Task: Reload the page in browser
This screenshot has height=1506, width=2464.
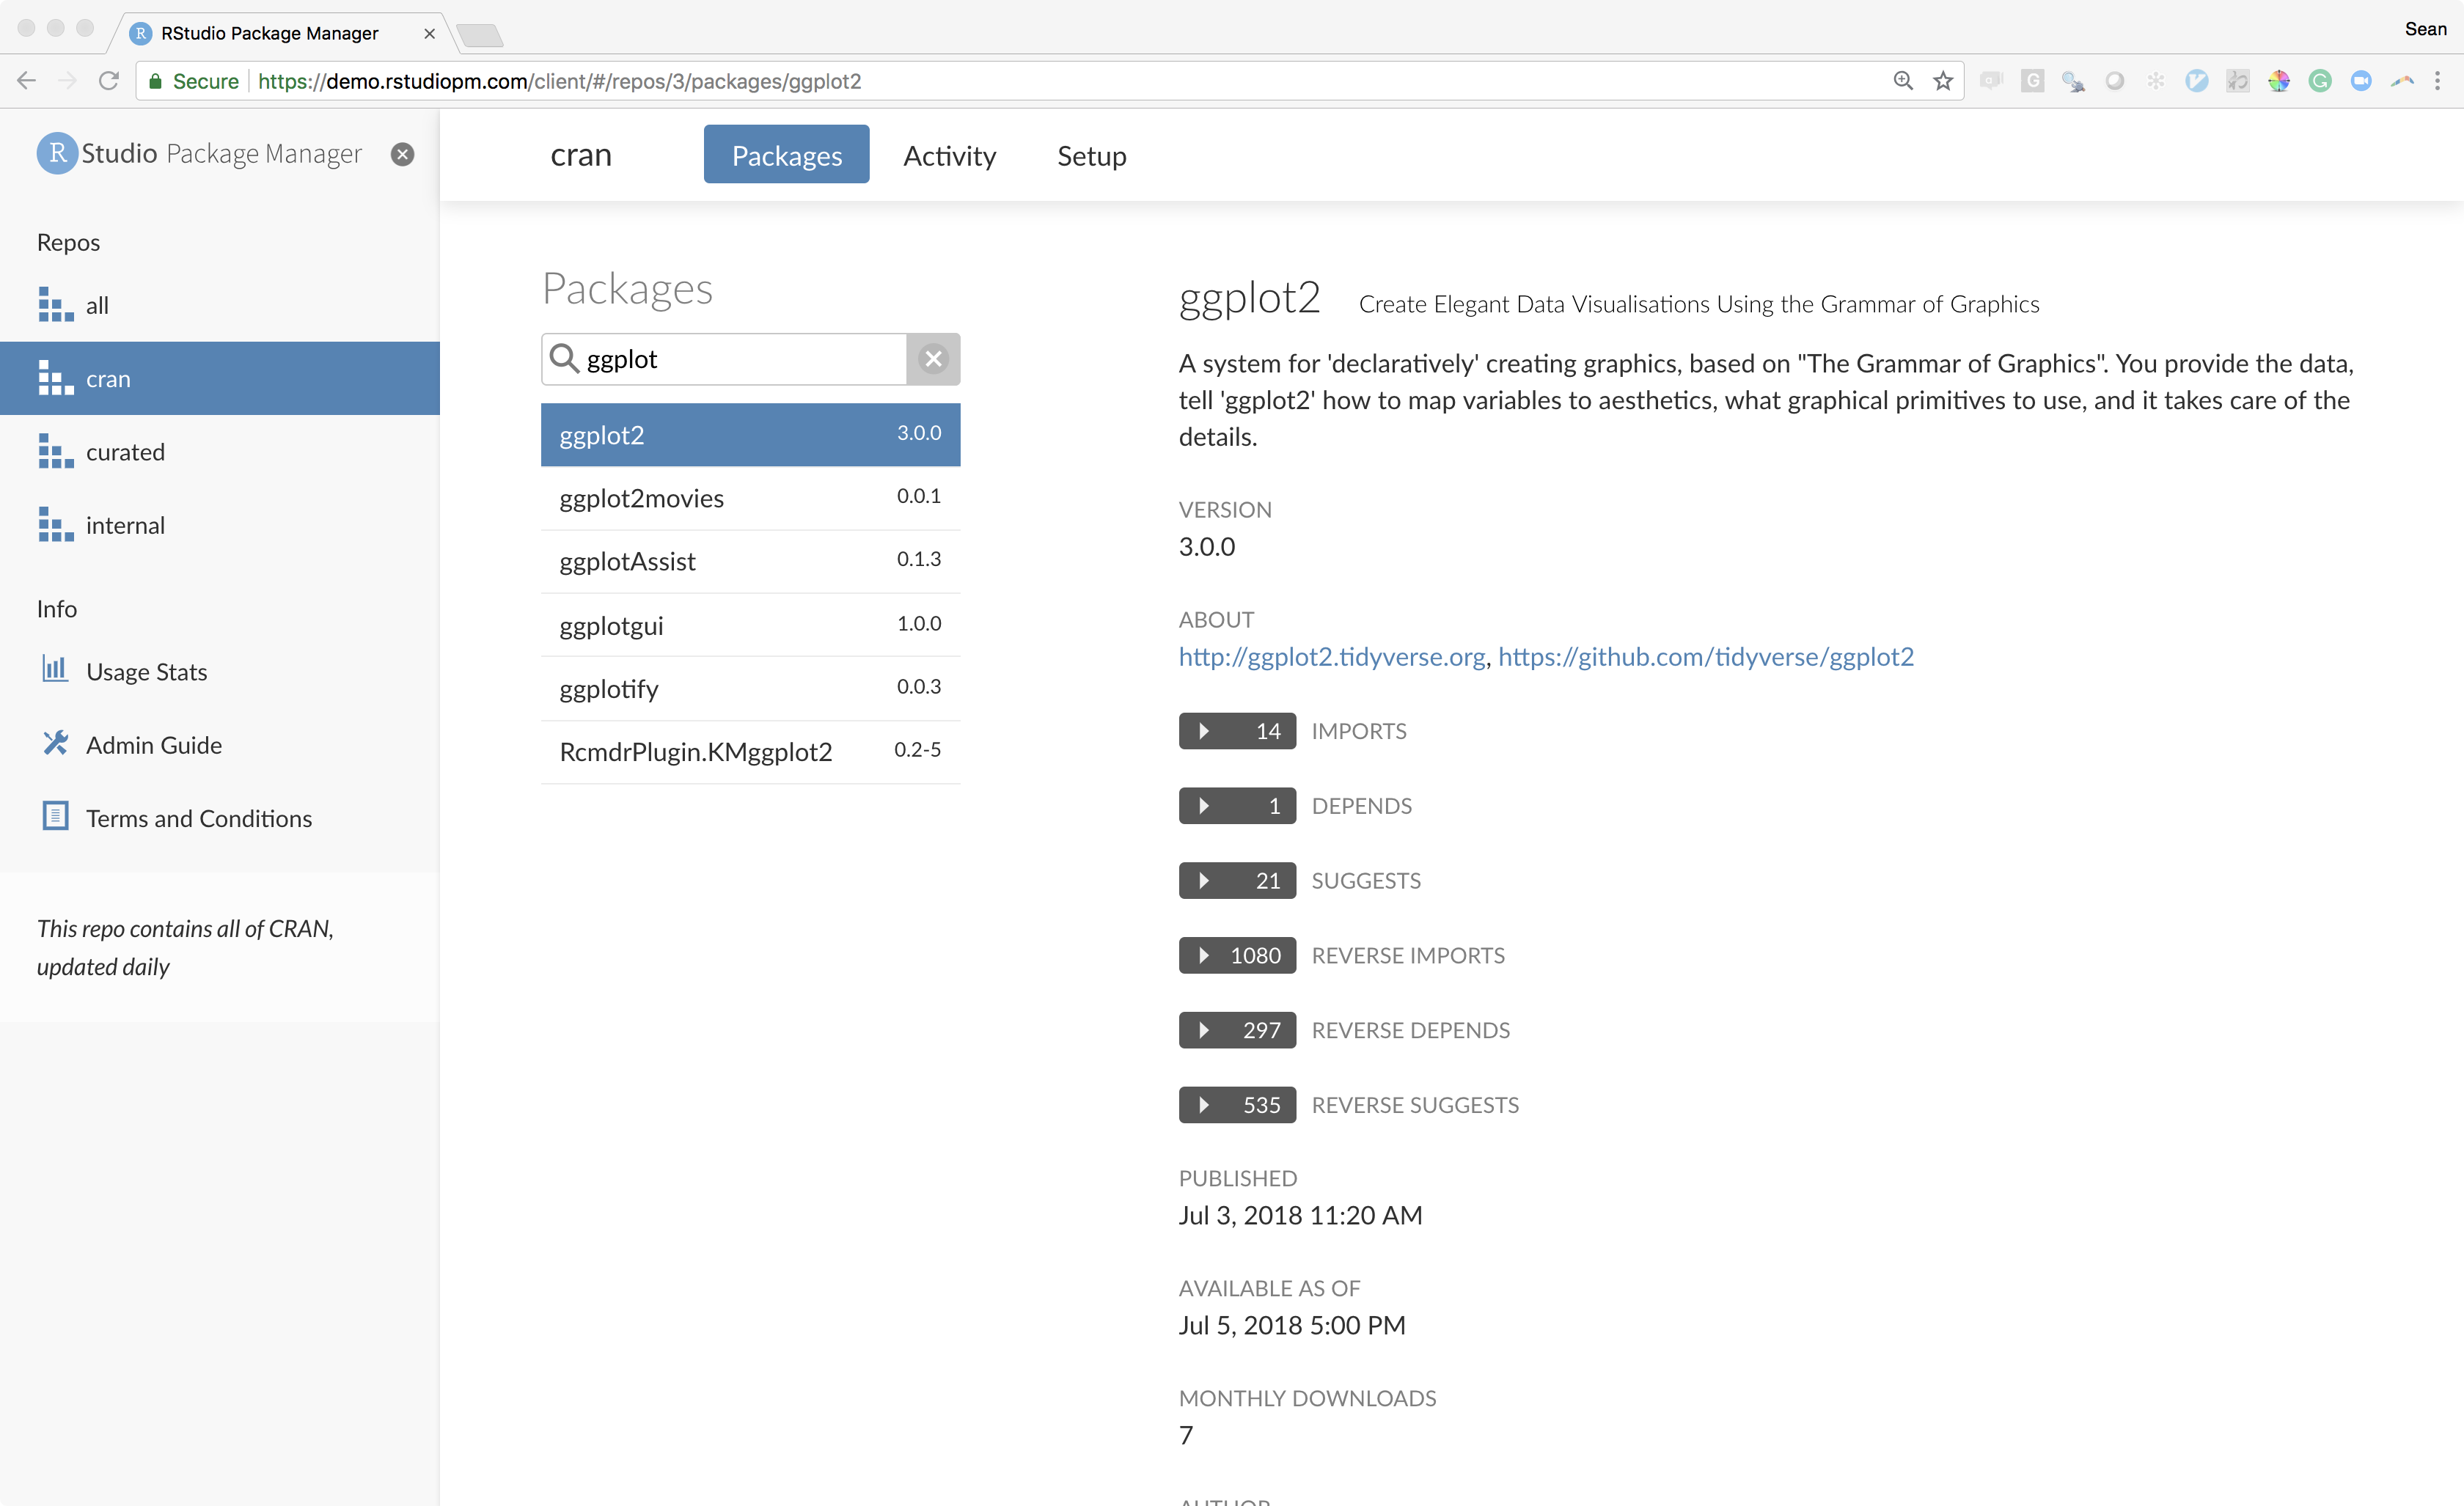Action: click(x=109, y=81)
